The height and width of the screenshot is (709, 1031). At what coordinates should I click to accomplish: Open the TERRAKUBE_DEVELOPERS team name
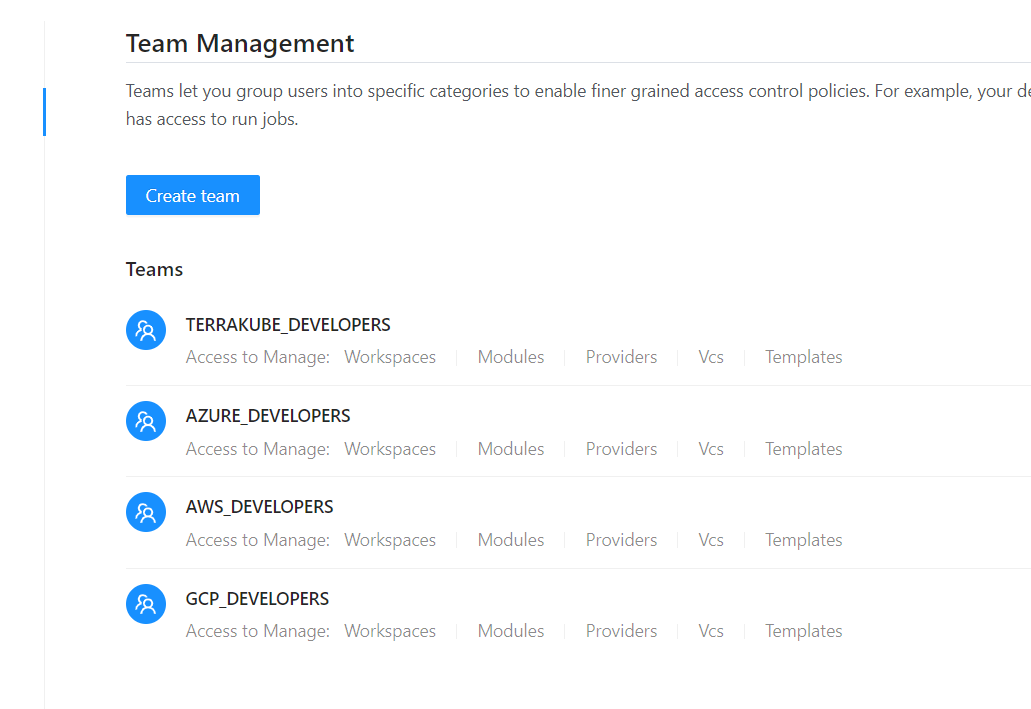(x=288, y=325)
